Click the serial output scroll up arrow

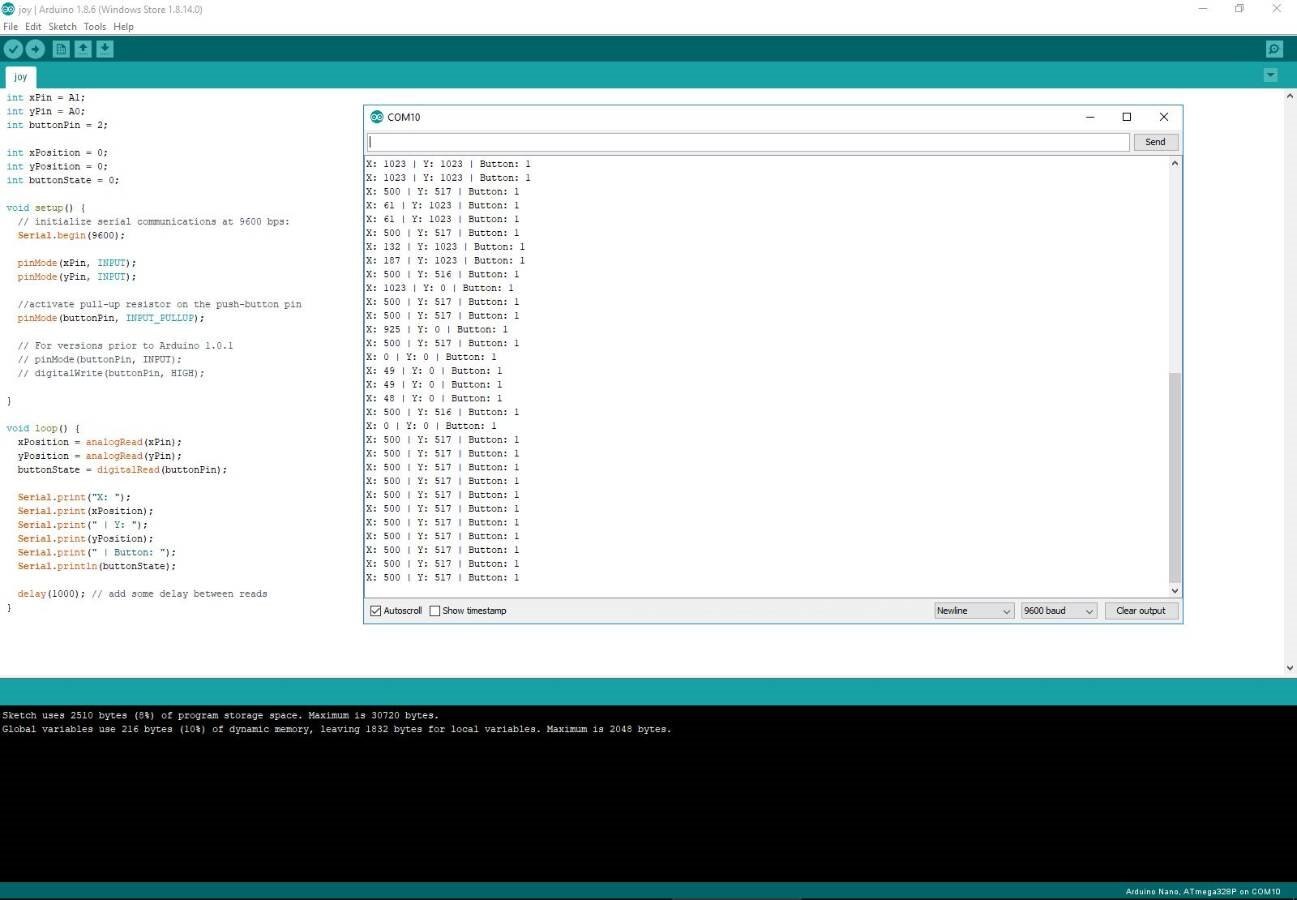(1175, 163)
